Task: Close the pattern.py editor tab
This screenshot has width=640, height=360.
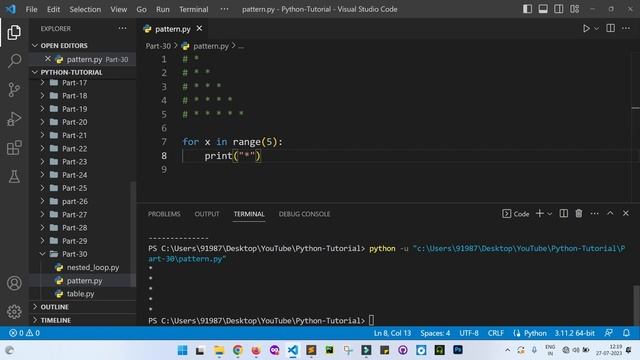Action: [x=199, y=29]
